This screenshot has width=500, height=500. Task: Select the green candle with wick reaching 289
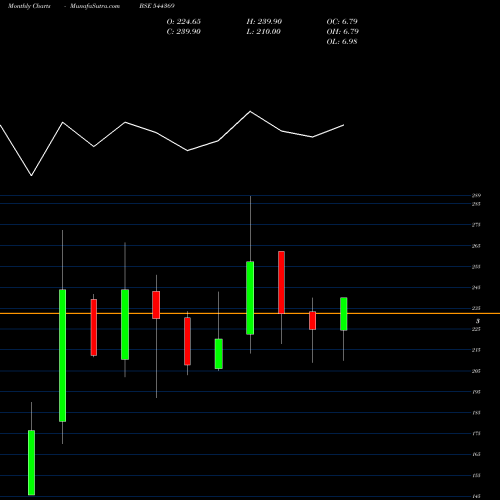(x=250, y=298)
